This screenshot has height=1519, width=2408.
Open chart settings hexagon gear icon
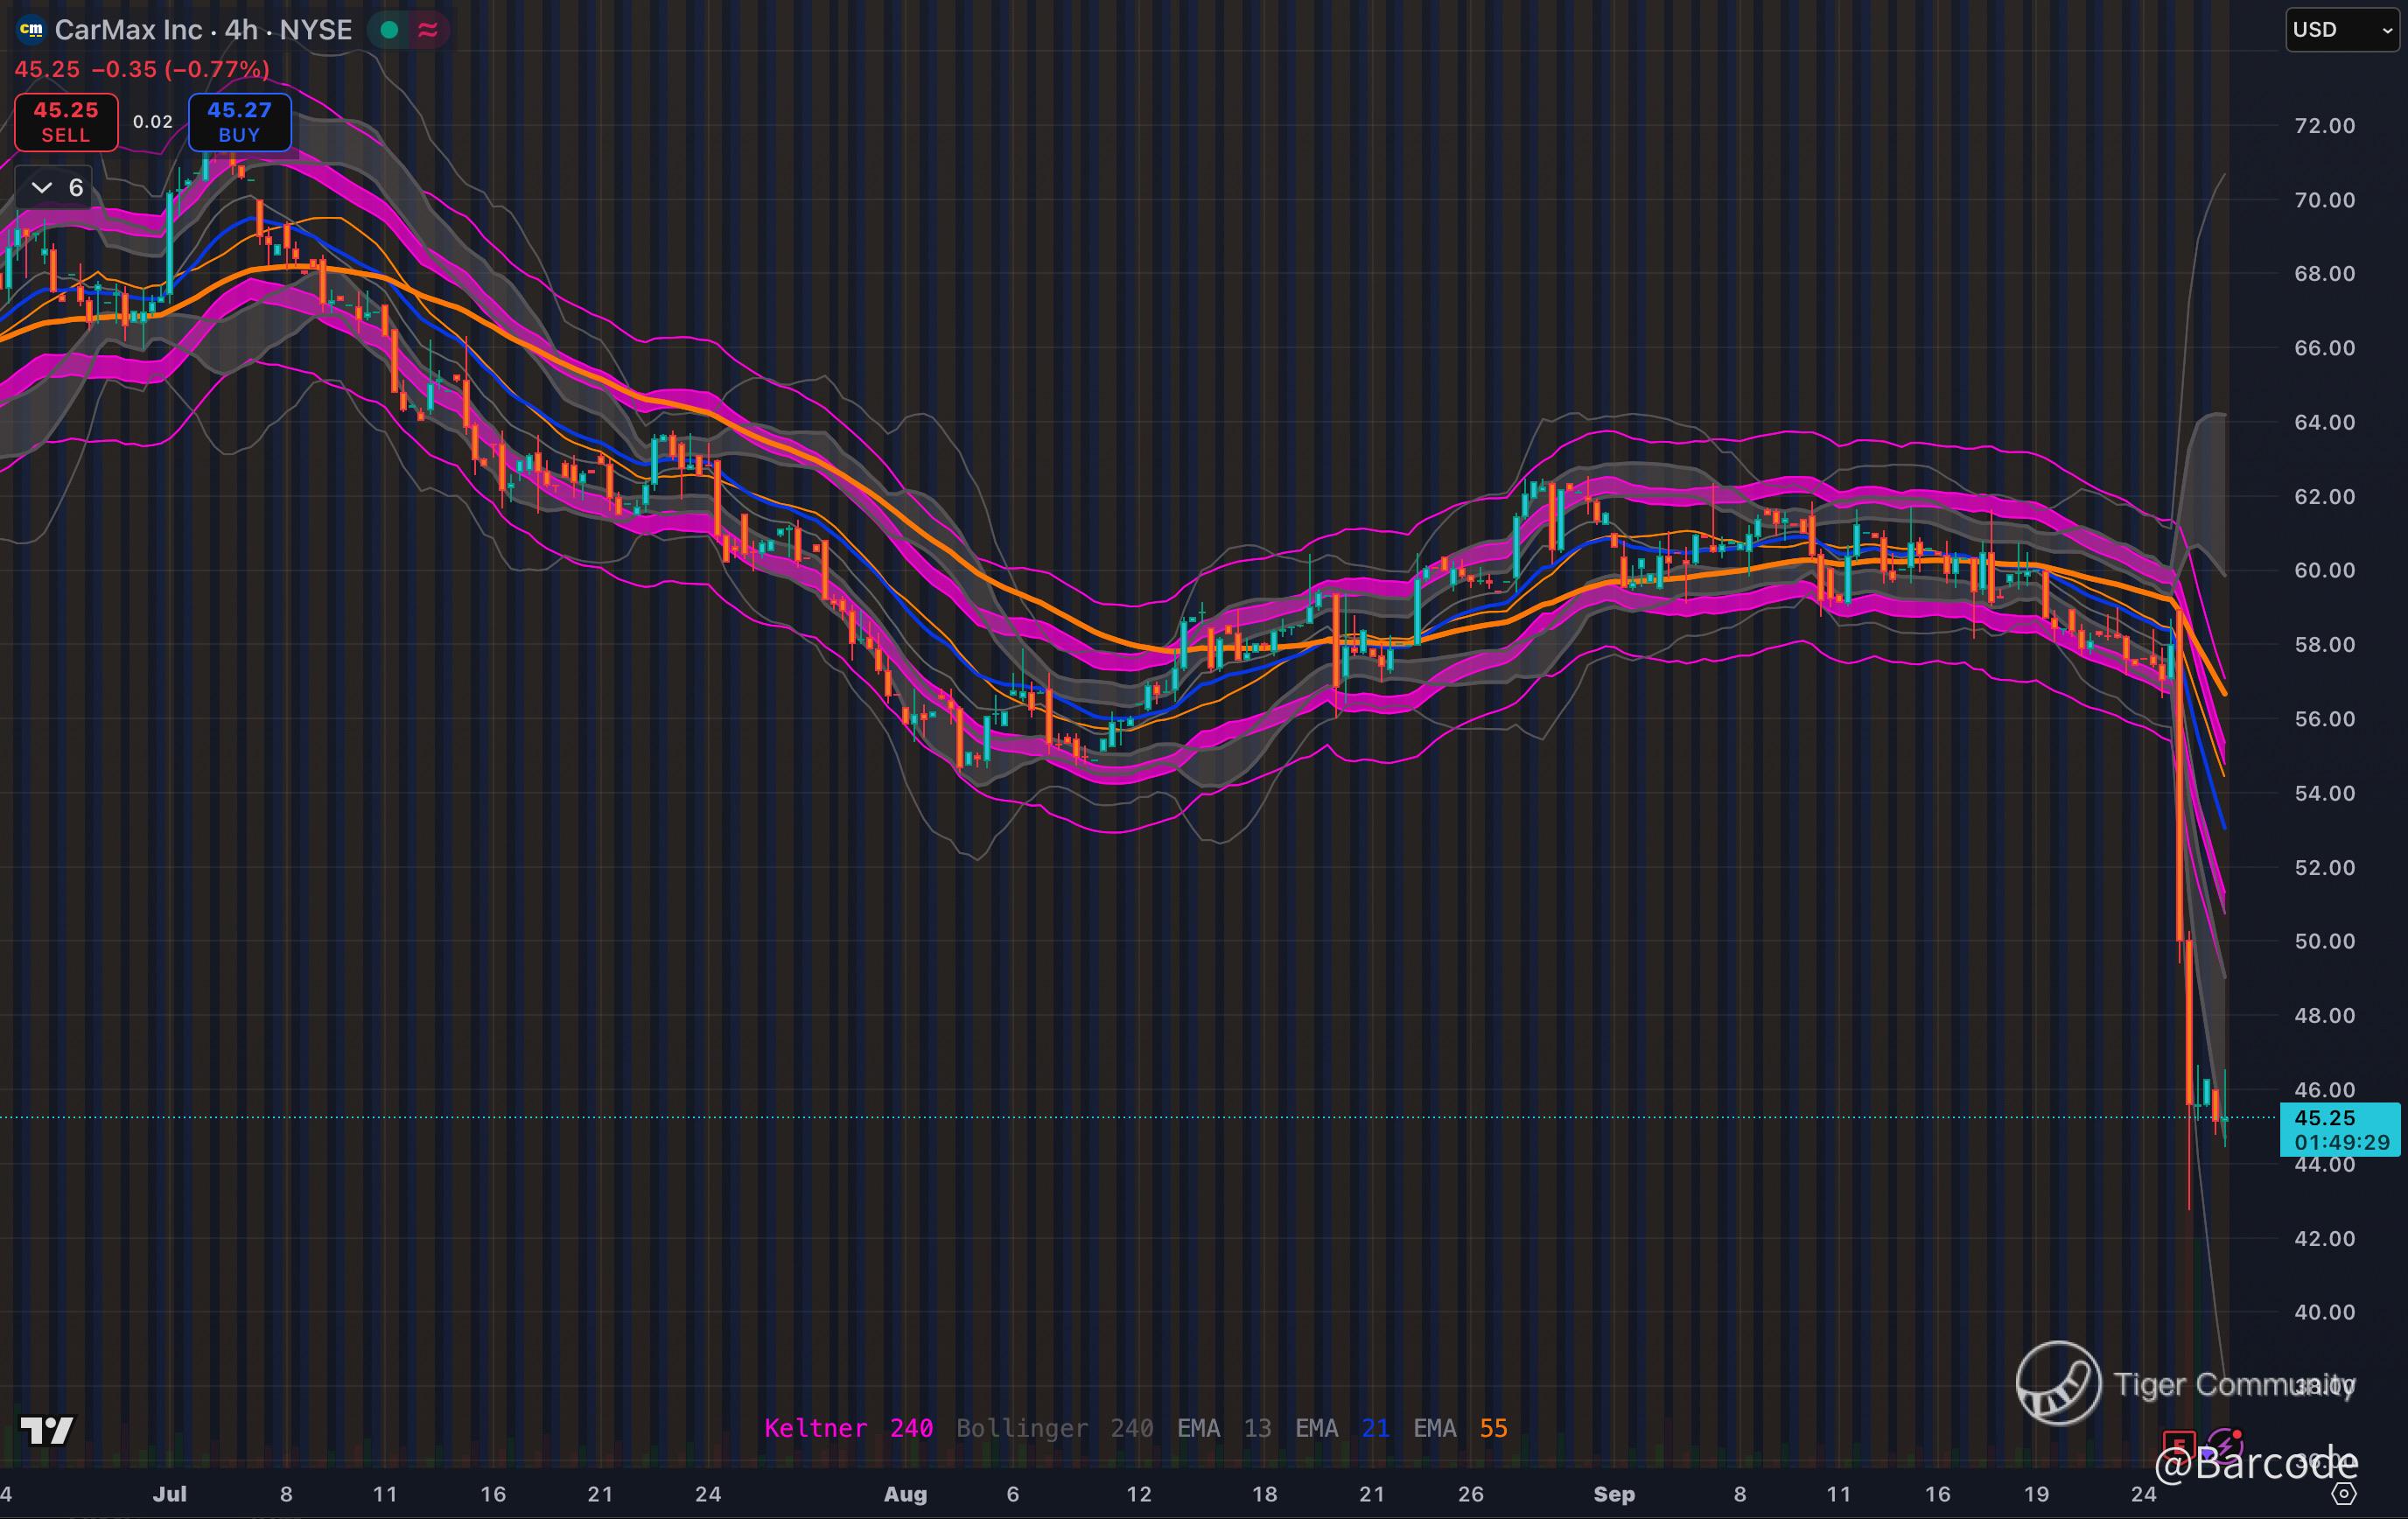click(2344, 1494)
